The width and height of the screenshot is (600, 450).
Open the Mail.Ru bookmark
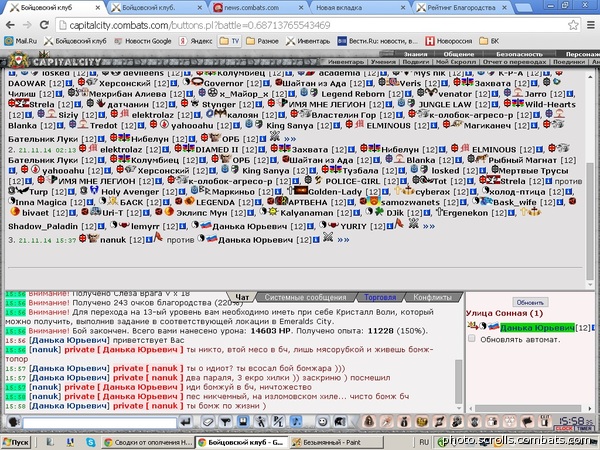pos(21,41)
